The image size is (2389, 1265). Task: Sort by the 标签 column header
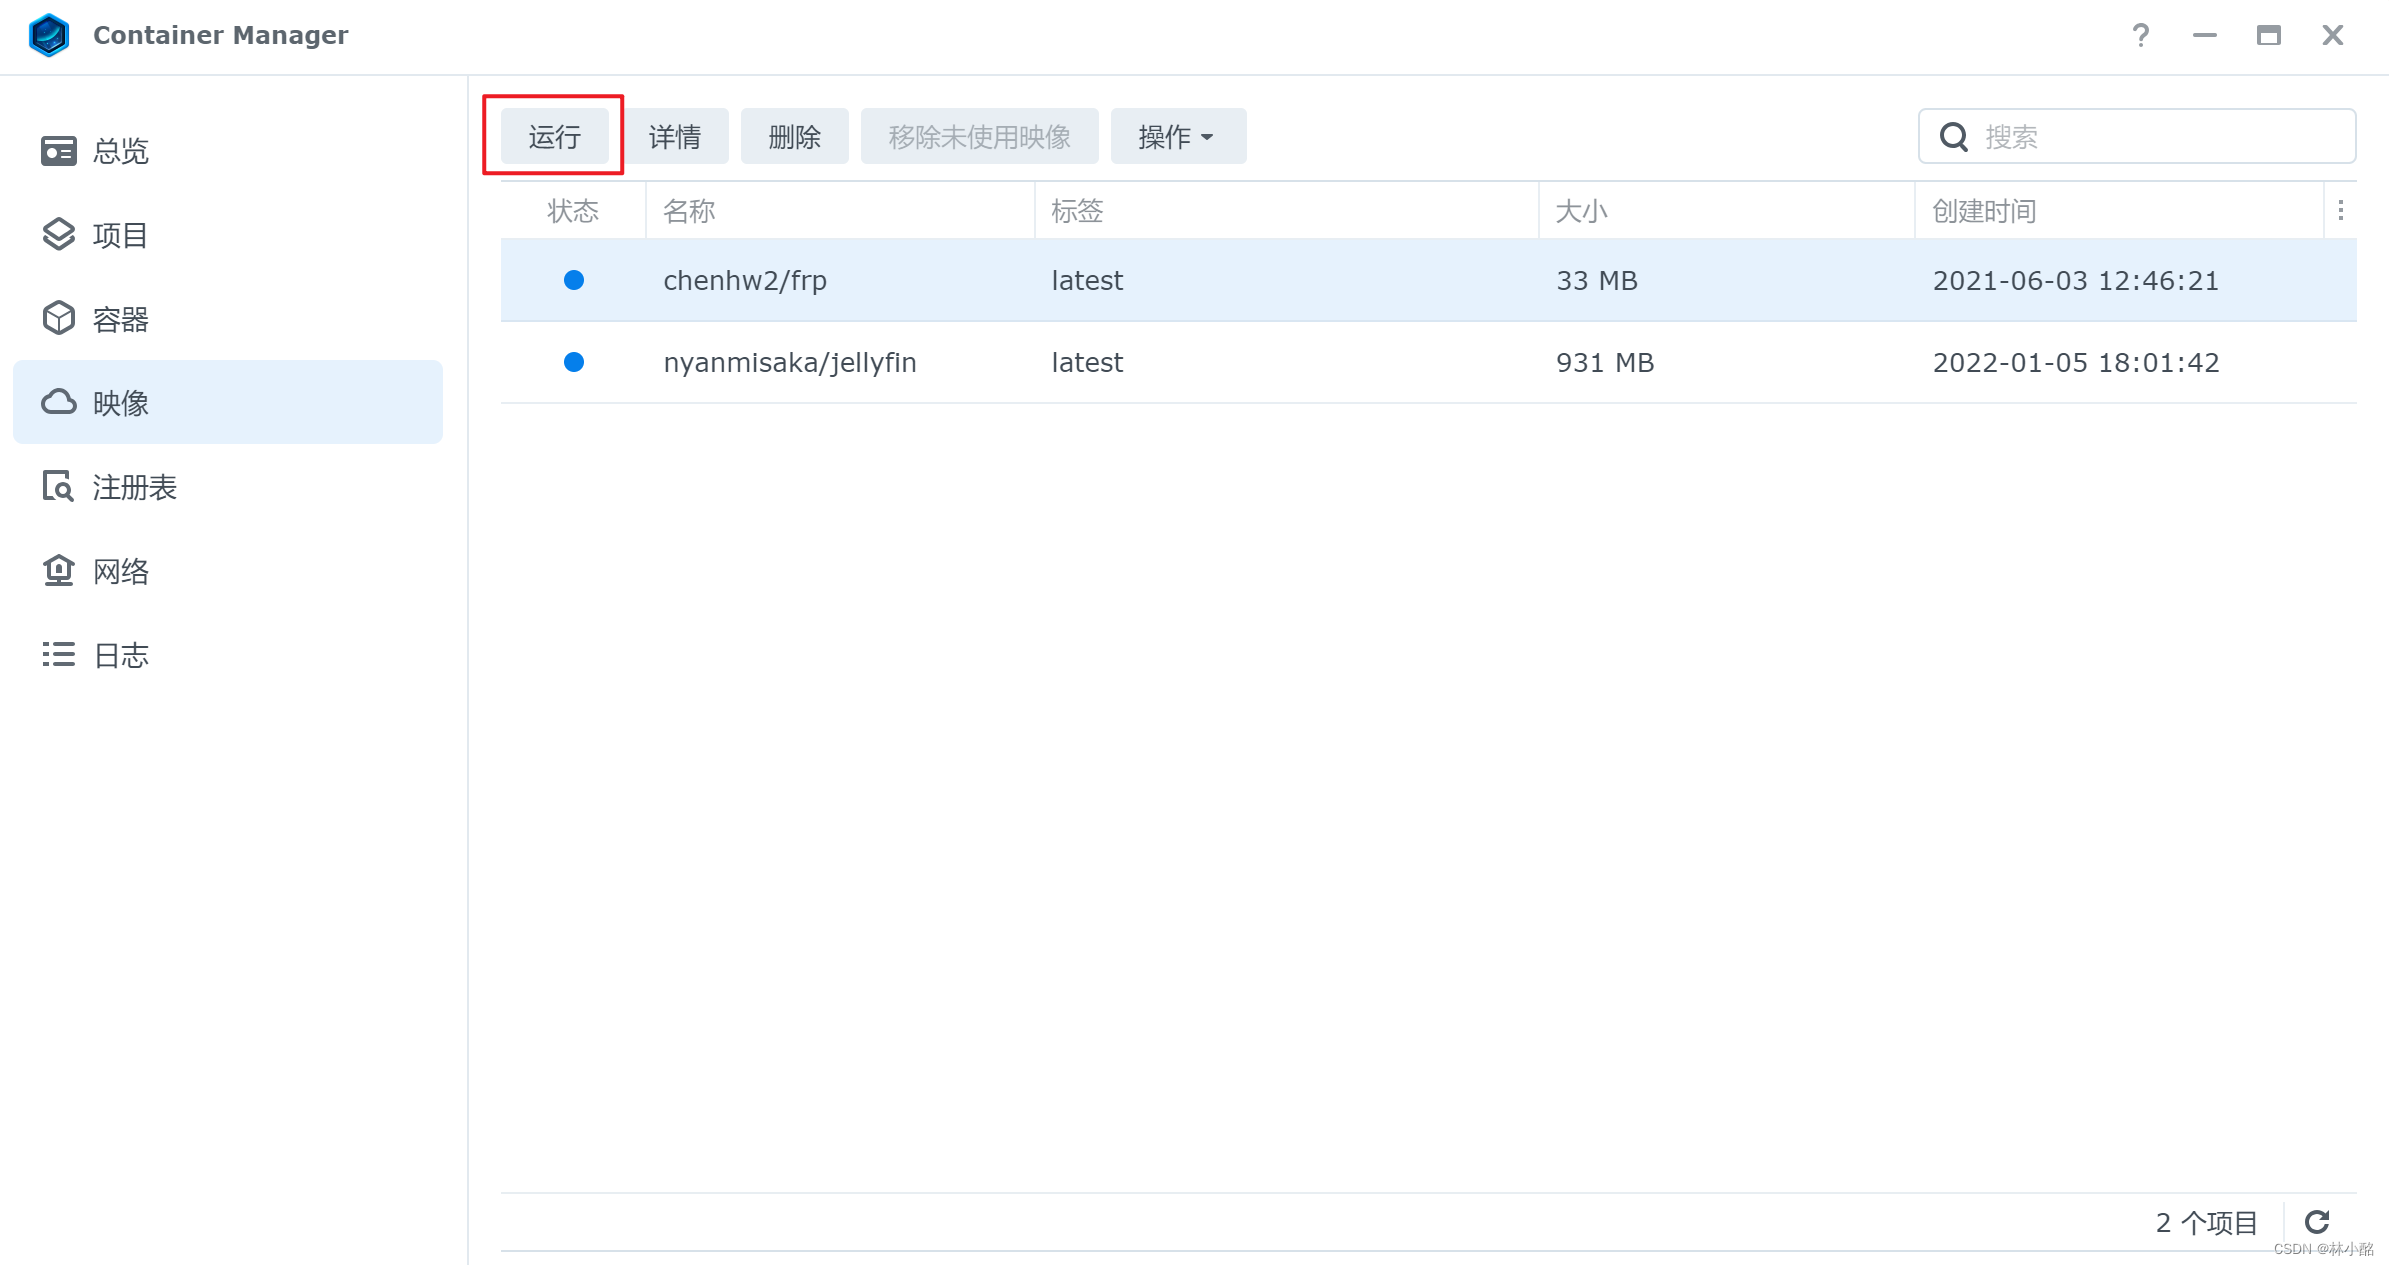pos(1286,210)
